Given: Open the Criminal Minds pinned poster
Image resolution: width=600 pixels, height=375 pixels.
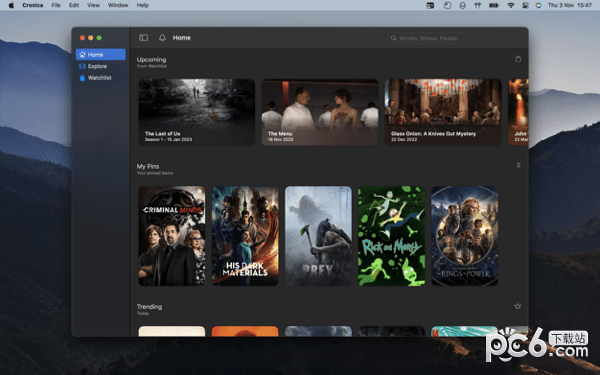Looking at the screenshot, I should coord(172,236).
